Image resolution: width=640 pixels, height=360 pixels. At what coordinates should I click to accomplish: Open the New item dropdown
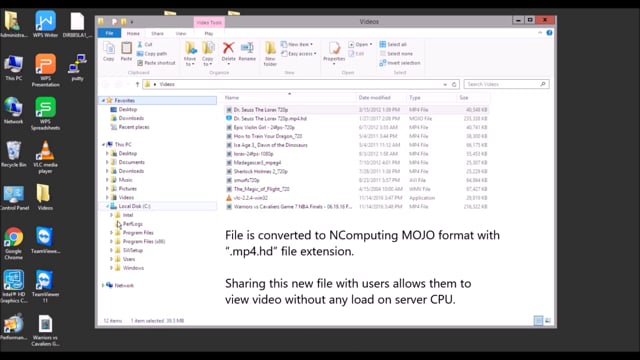(297, 44)
